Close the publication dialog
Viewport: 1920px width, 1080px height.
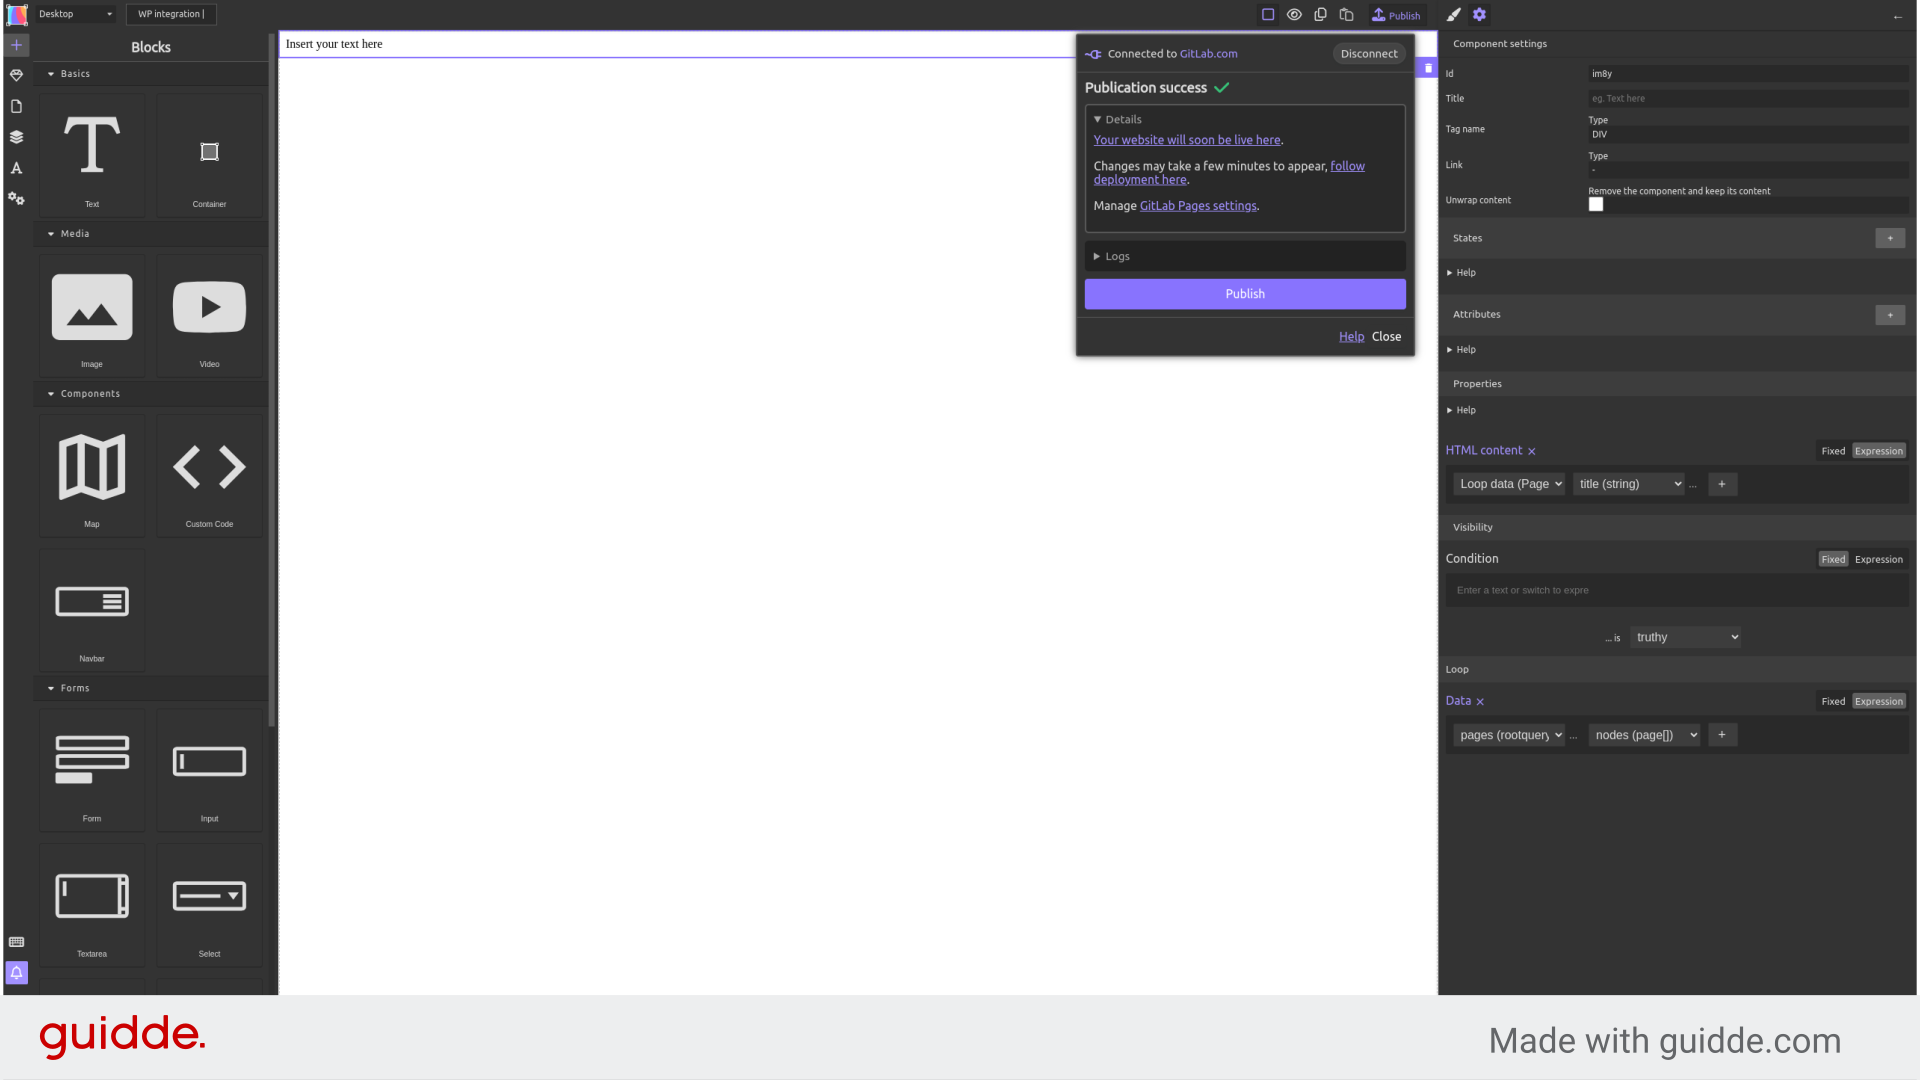coord(1386,337)
